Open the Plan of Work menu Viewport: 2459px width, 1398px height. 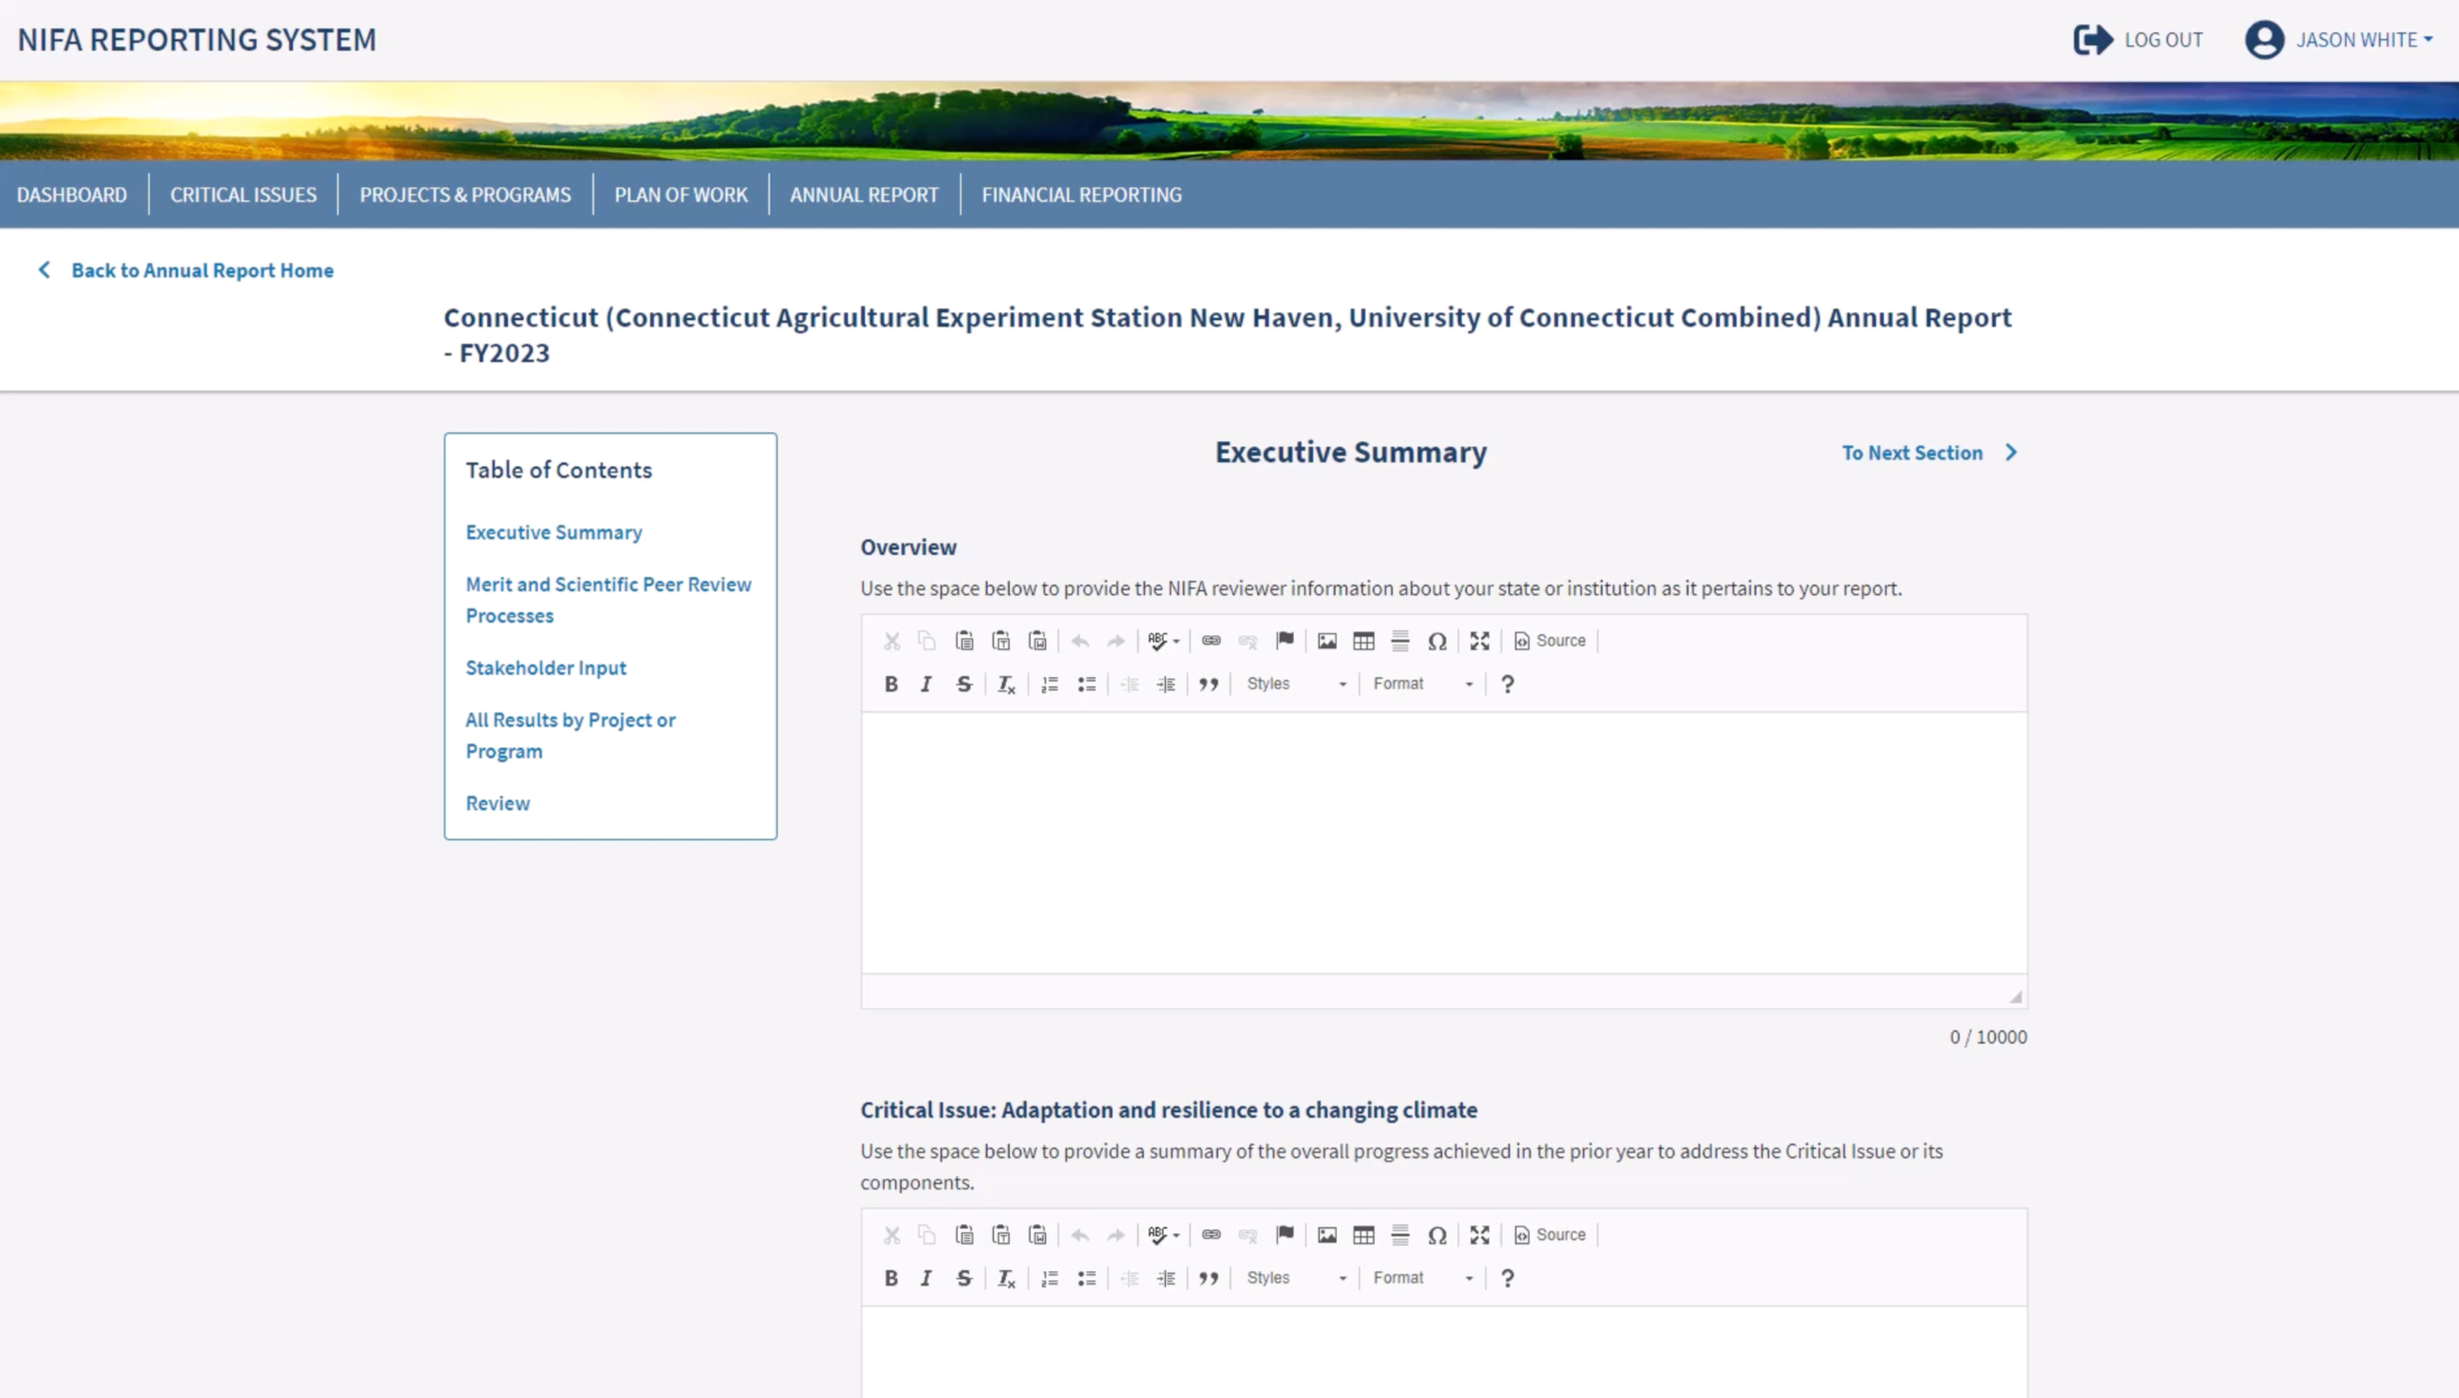click(680, 195)
